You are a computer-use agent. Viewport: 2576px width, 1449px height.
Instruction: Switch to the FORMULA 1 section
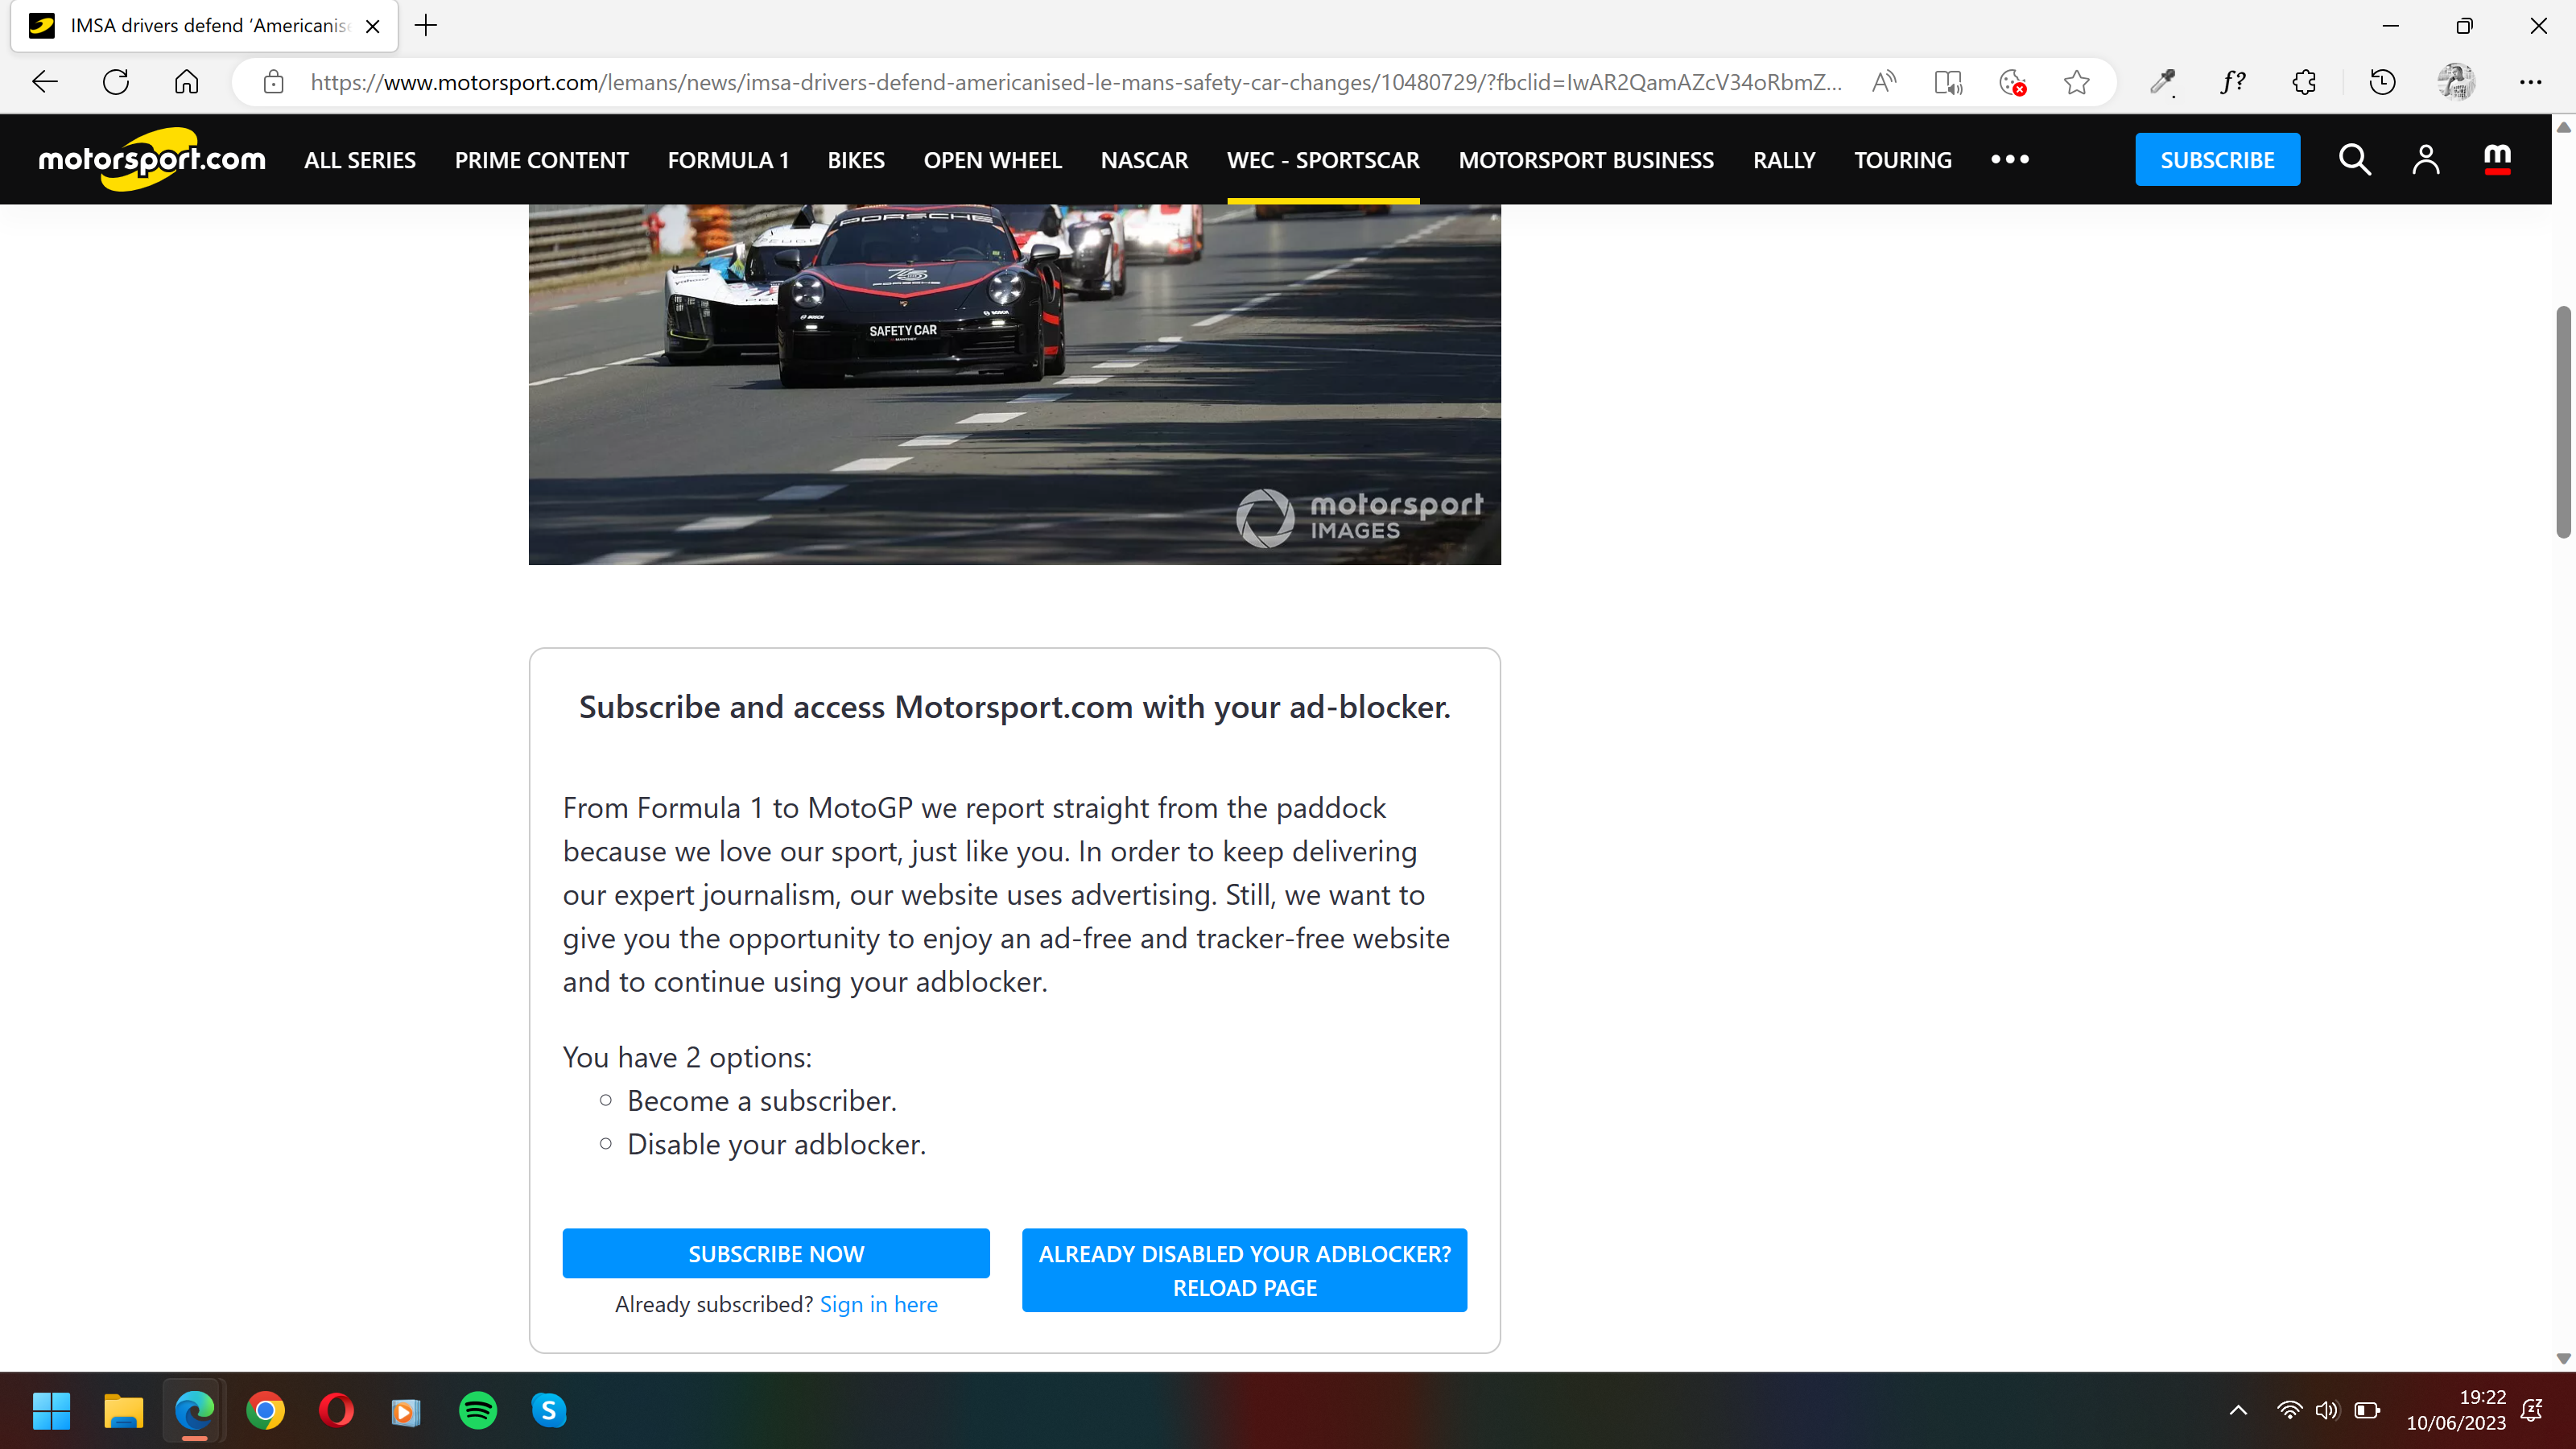pos(728,159)
